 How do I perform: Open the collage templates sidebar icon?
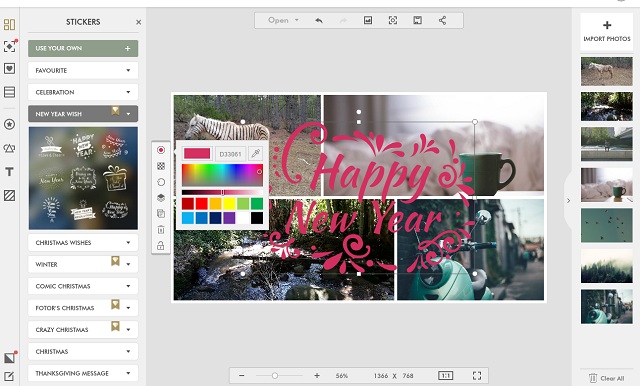point(9,24)
